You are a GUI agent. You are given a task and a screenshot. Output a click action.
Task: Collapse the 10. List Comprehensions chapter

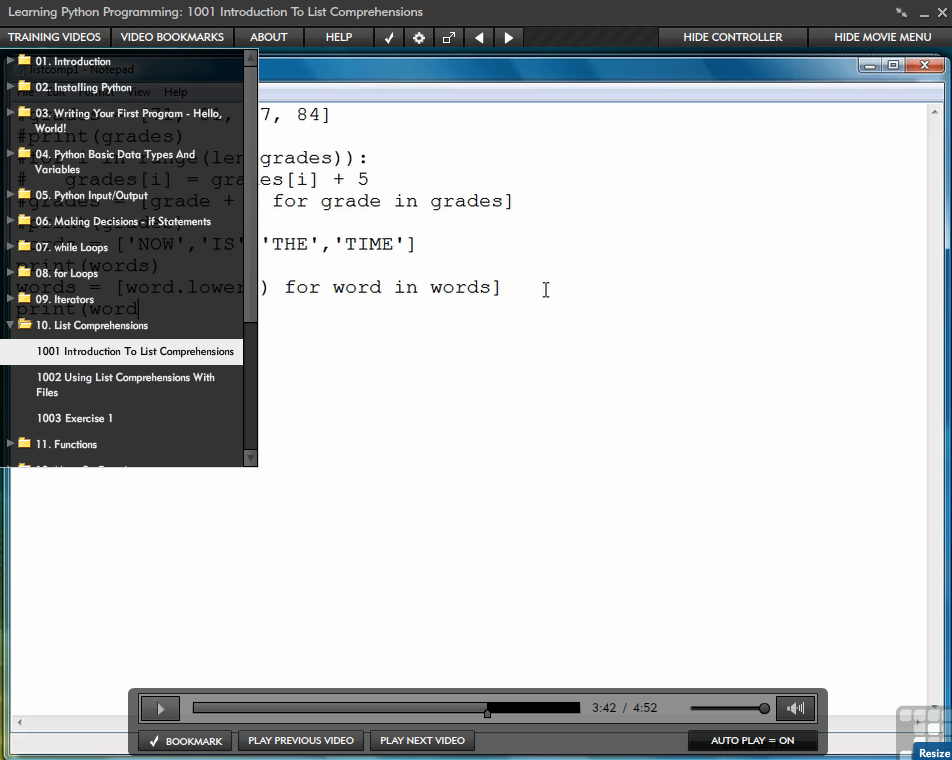click(x=90, y=325)
